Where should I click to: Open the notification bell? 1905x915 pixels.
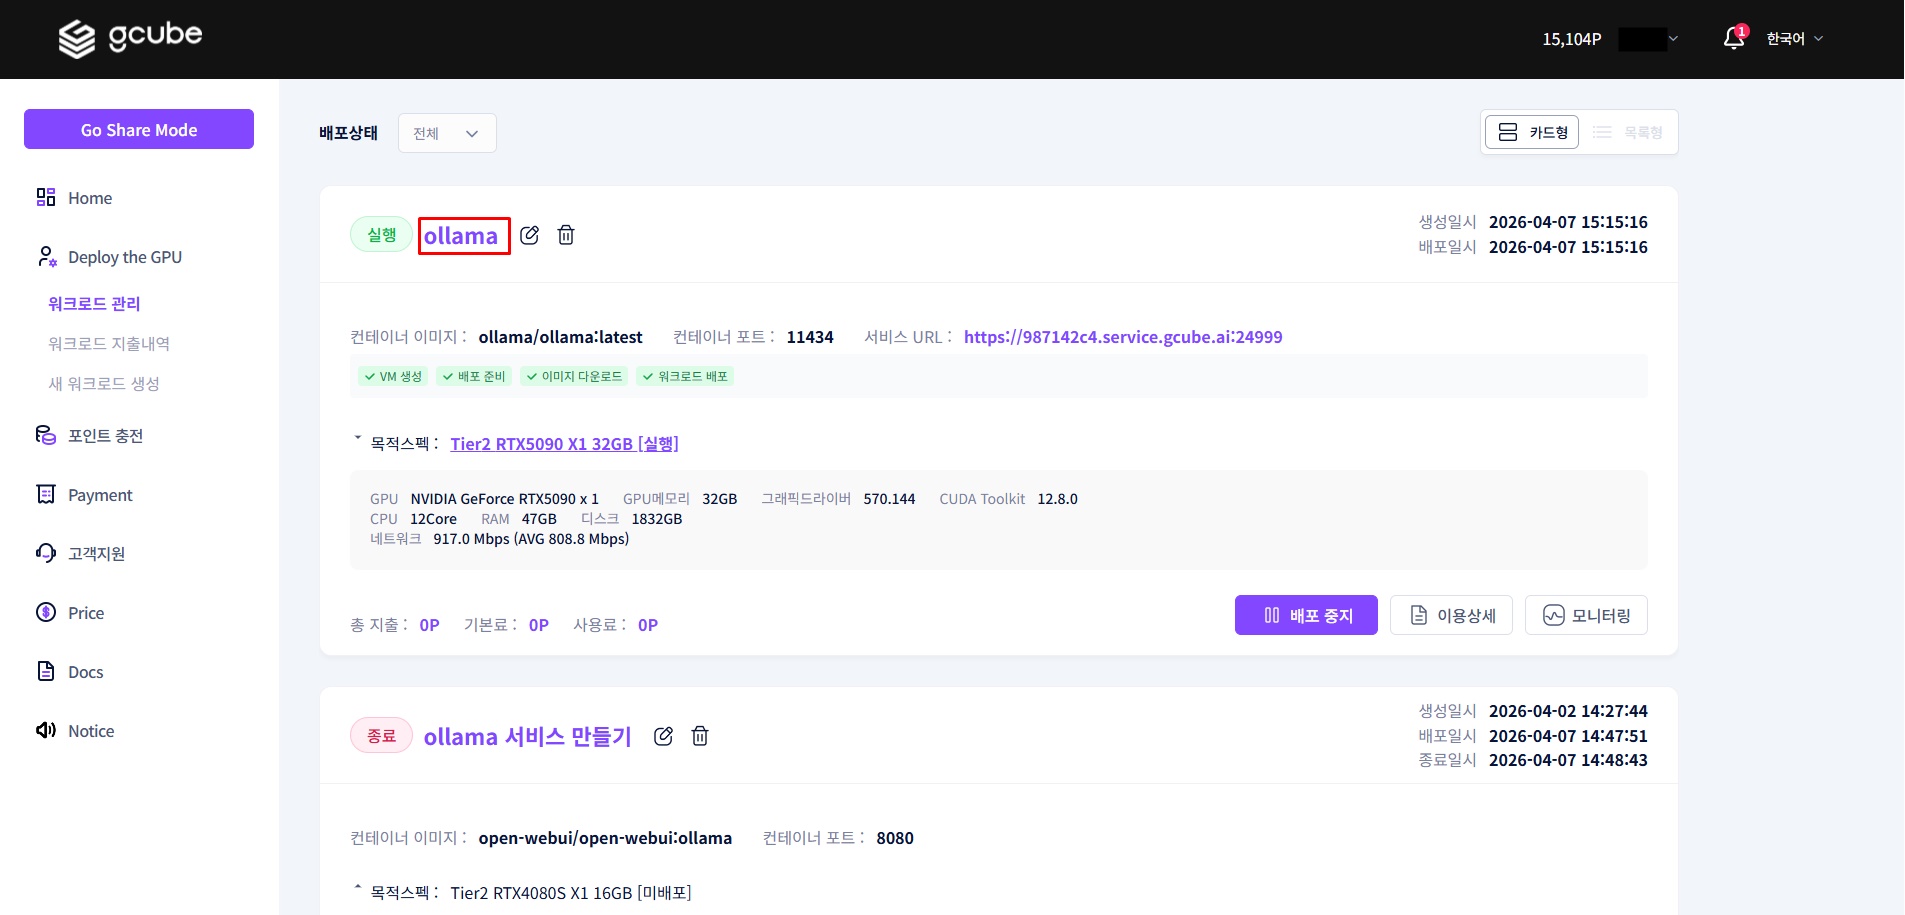pos(1734,38)
